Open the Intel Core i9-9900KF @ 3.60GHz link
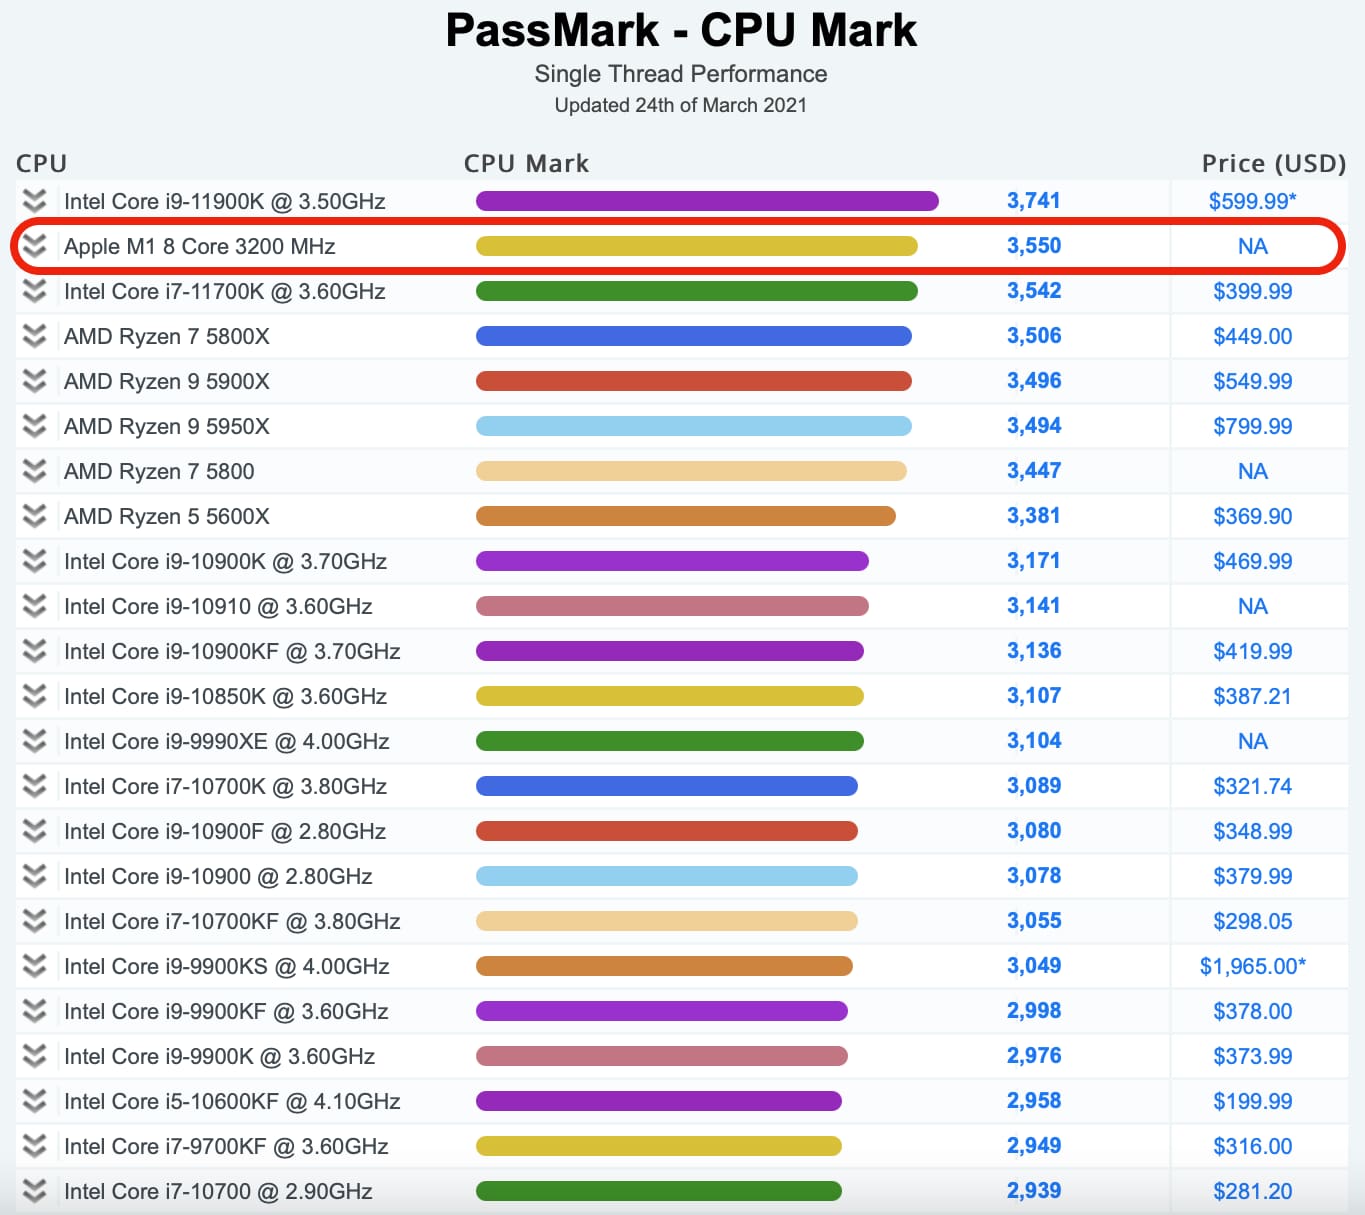Screen dimensions: 1365x1215 [226, 1011]
